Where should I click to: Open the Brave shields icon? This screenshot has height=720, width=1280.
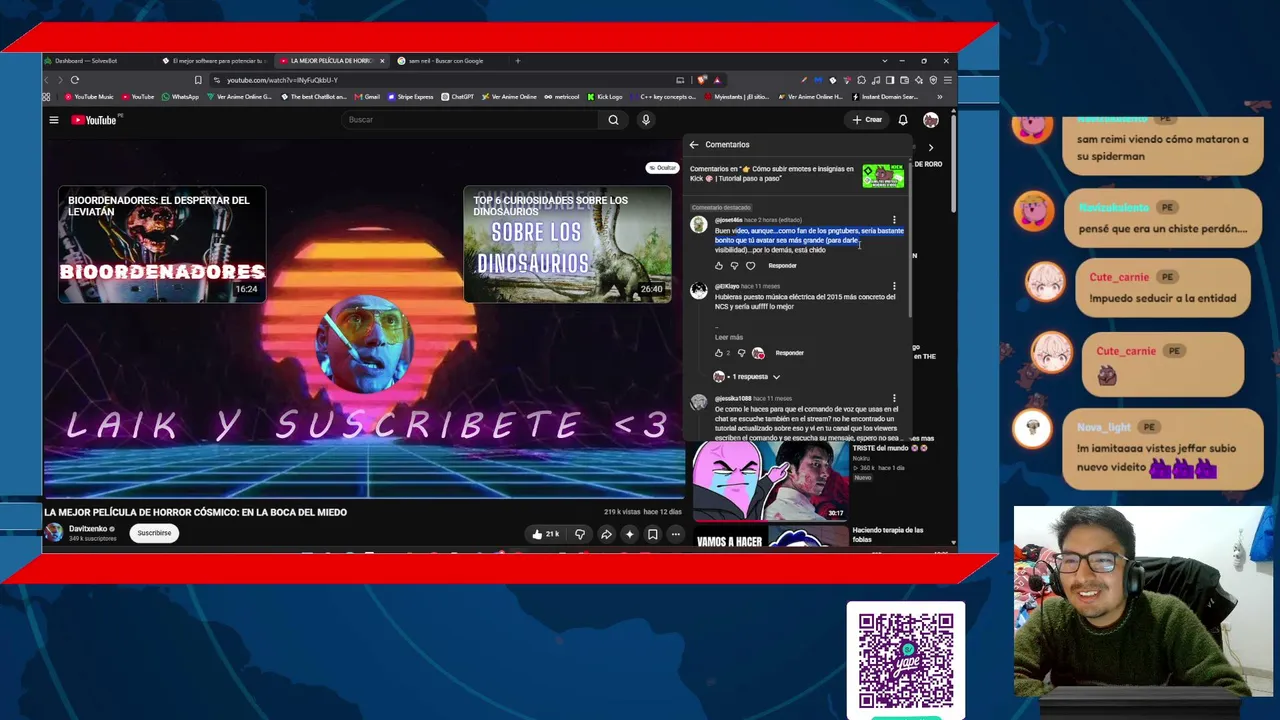click(703, 80)
